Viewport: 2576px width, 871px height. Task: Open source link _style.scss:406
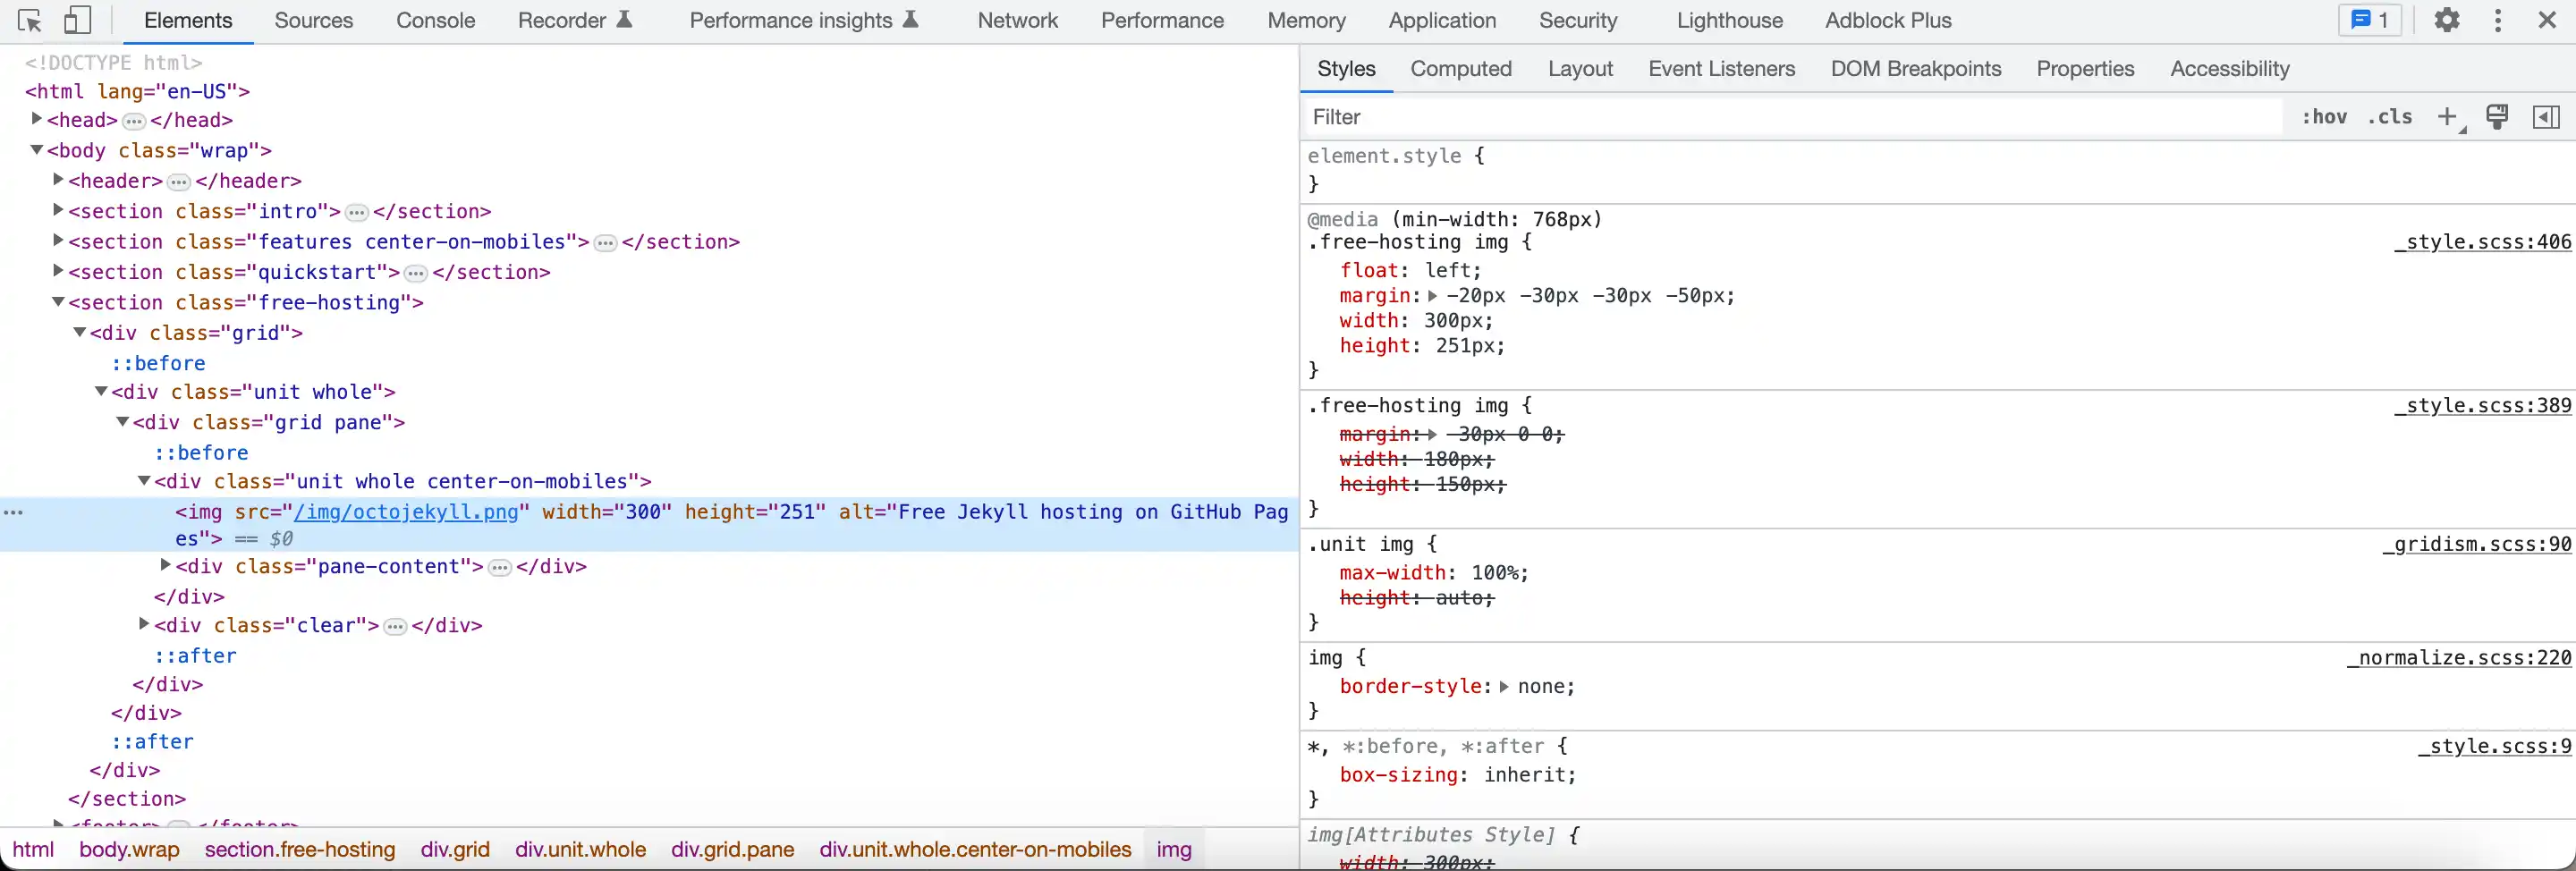2482,242
